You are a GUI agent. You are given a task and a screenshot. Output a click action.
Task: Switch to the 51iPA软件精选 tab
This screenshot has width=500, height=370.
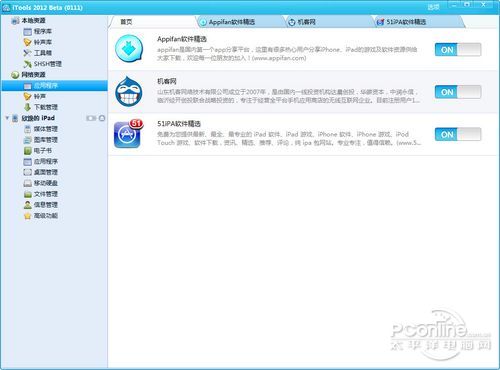[418, 22]
